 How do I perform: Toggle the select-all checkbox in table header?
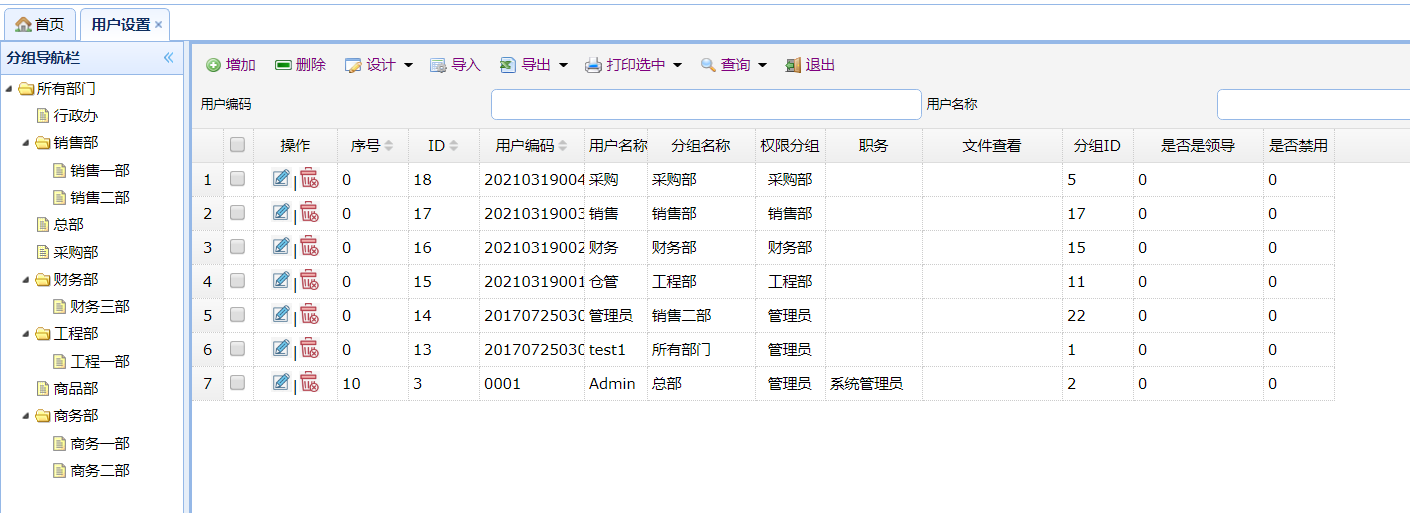click(237, 145)
